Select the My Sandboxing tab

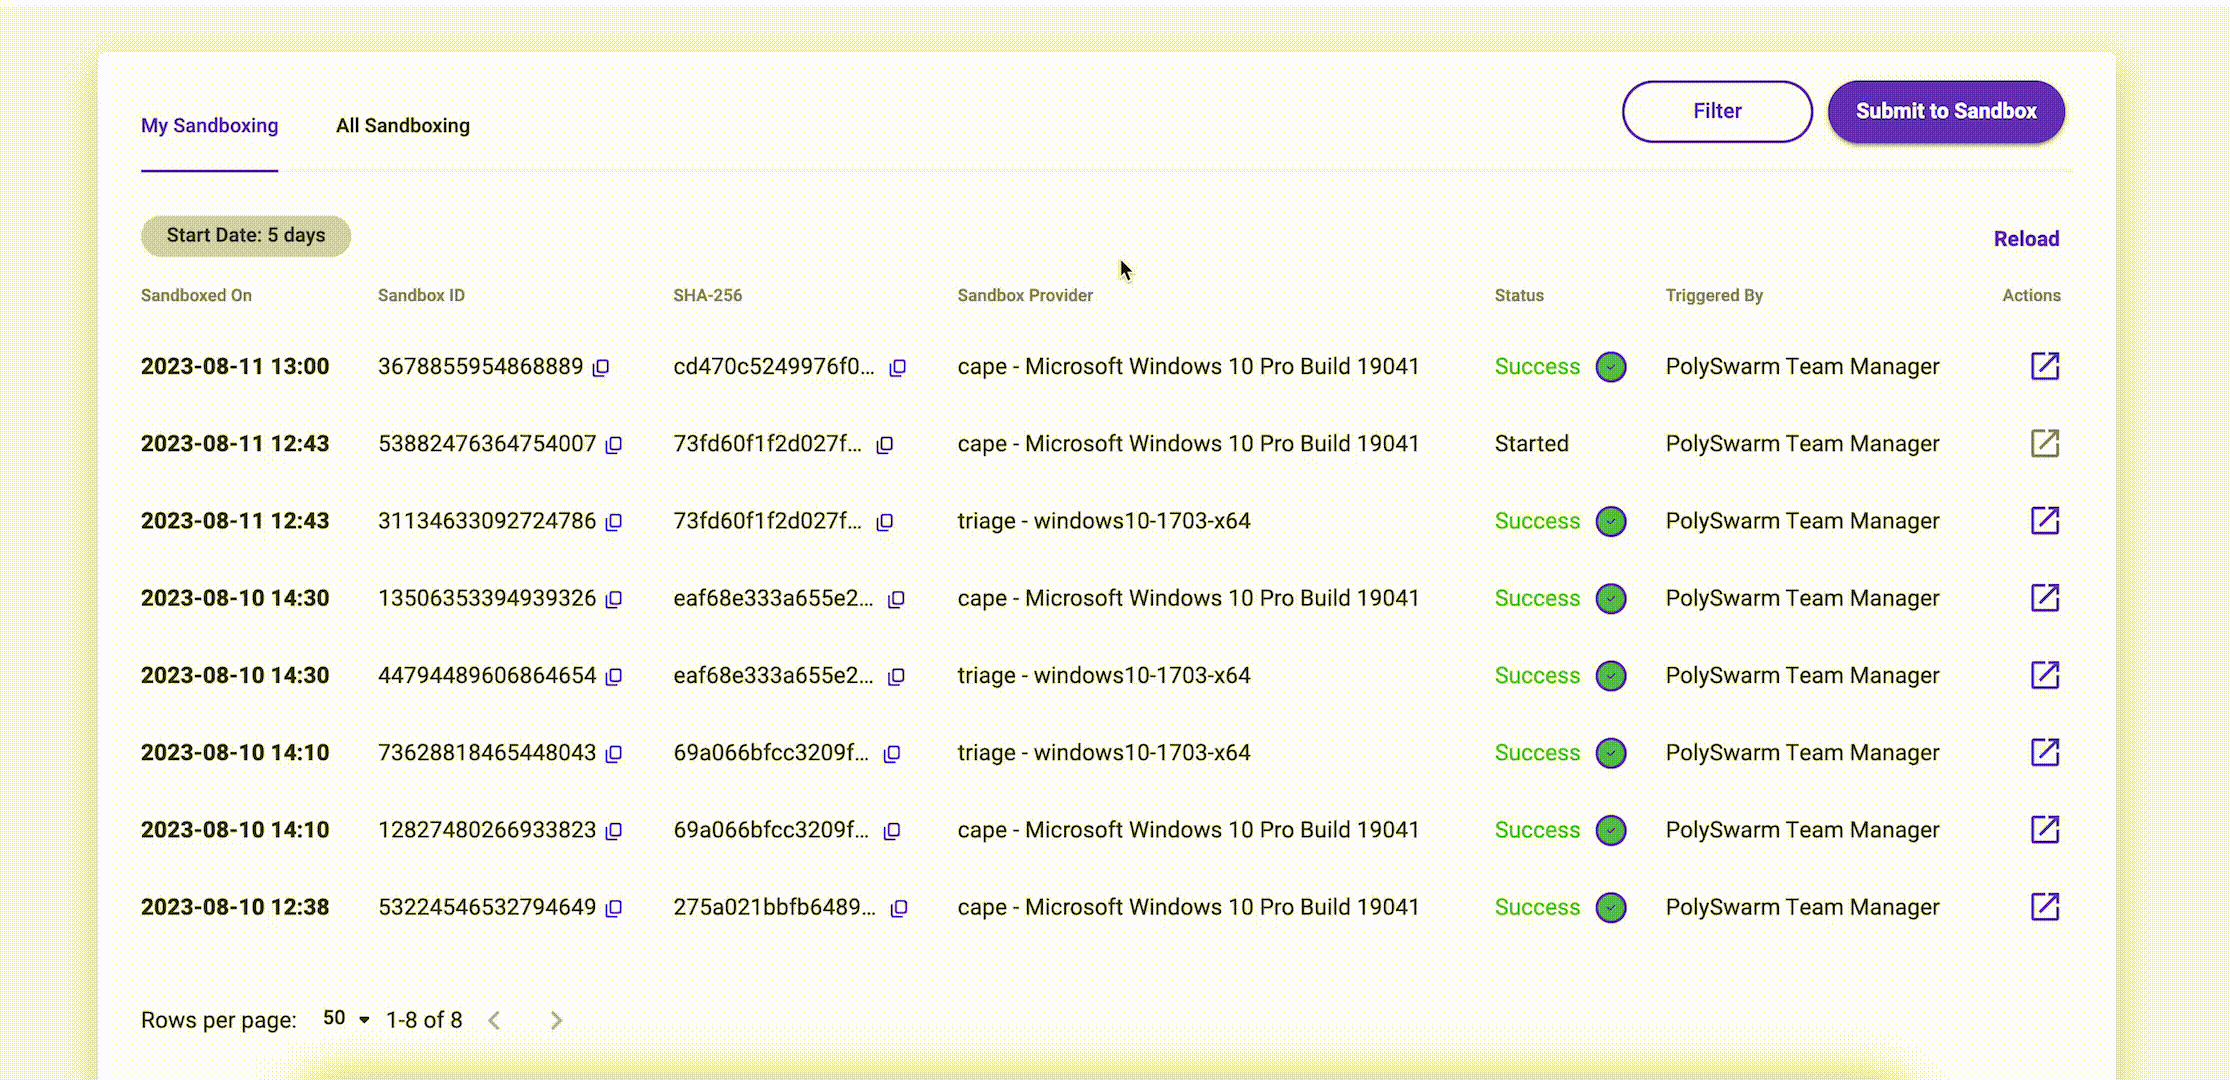click(209, 126)
